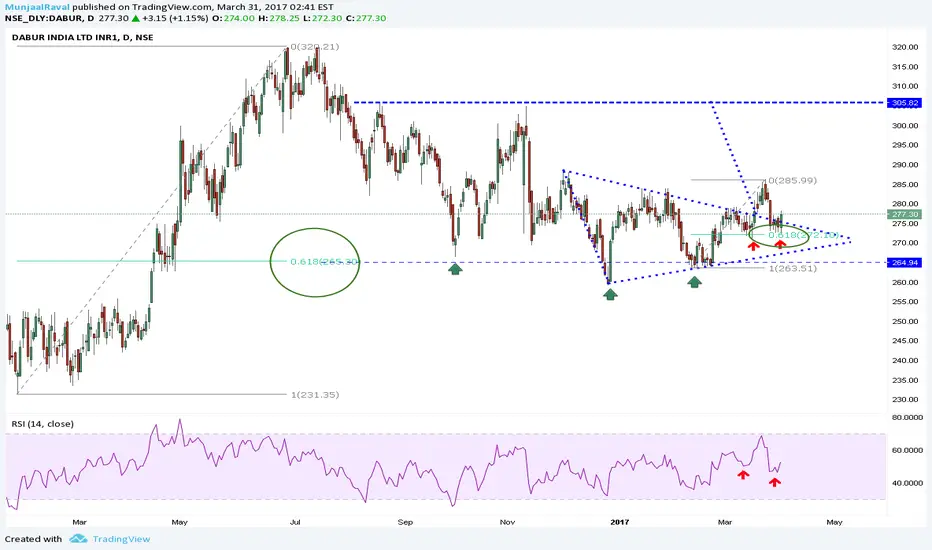Click the O:274.00 open value
This screenshot has width=932, height=550.
[233, 18]
